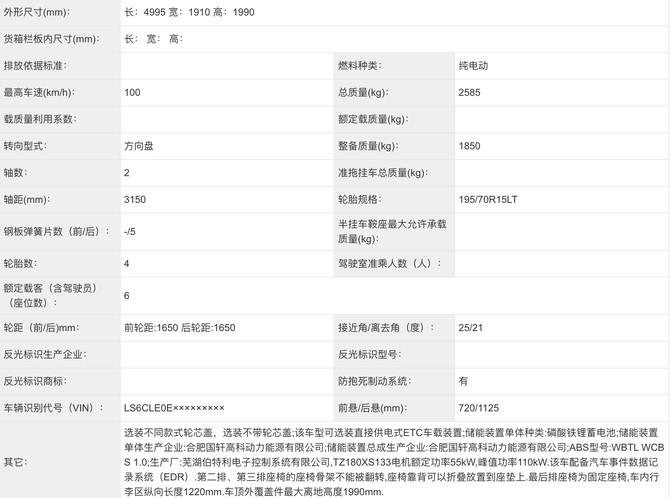672x498 pixels.
Task: Select wheelbase value 3150
Action: point(135,199)
